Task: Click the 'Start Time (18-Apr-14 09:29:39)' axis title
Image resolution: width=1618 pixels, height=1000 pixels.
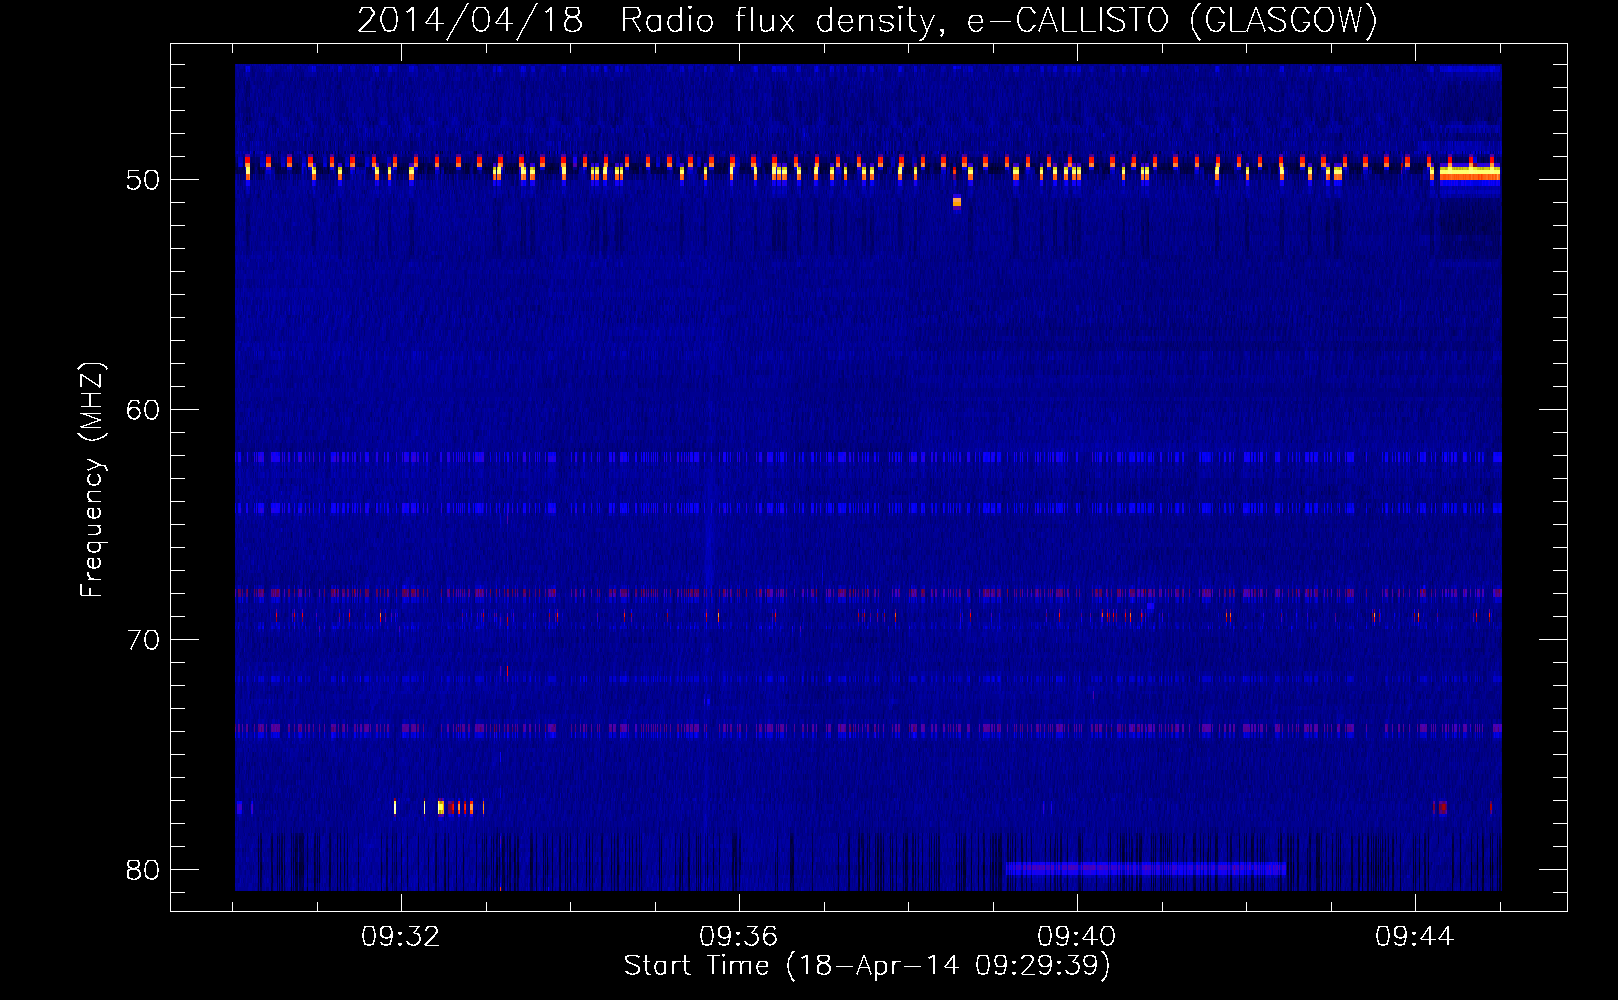Action: [867, 966]
